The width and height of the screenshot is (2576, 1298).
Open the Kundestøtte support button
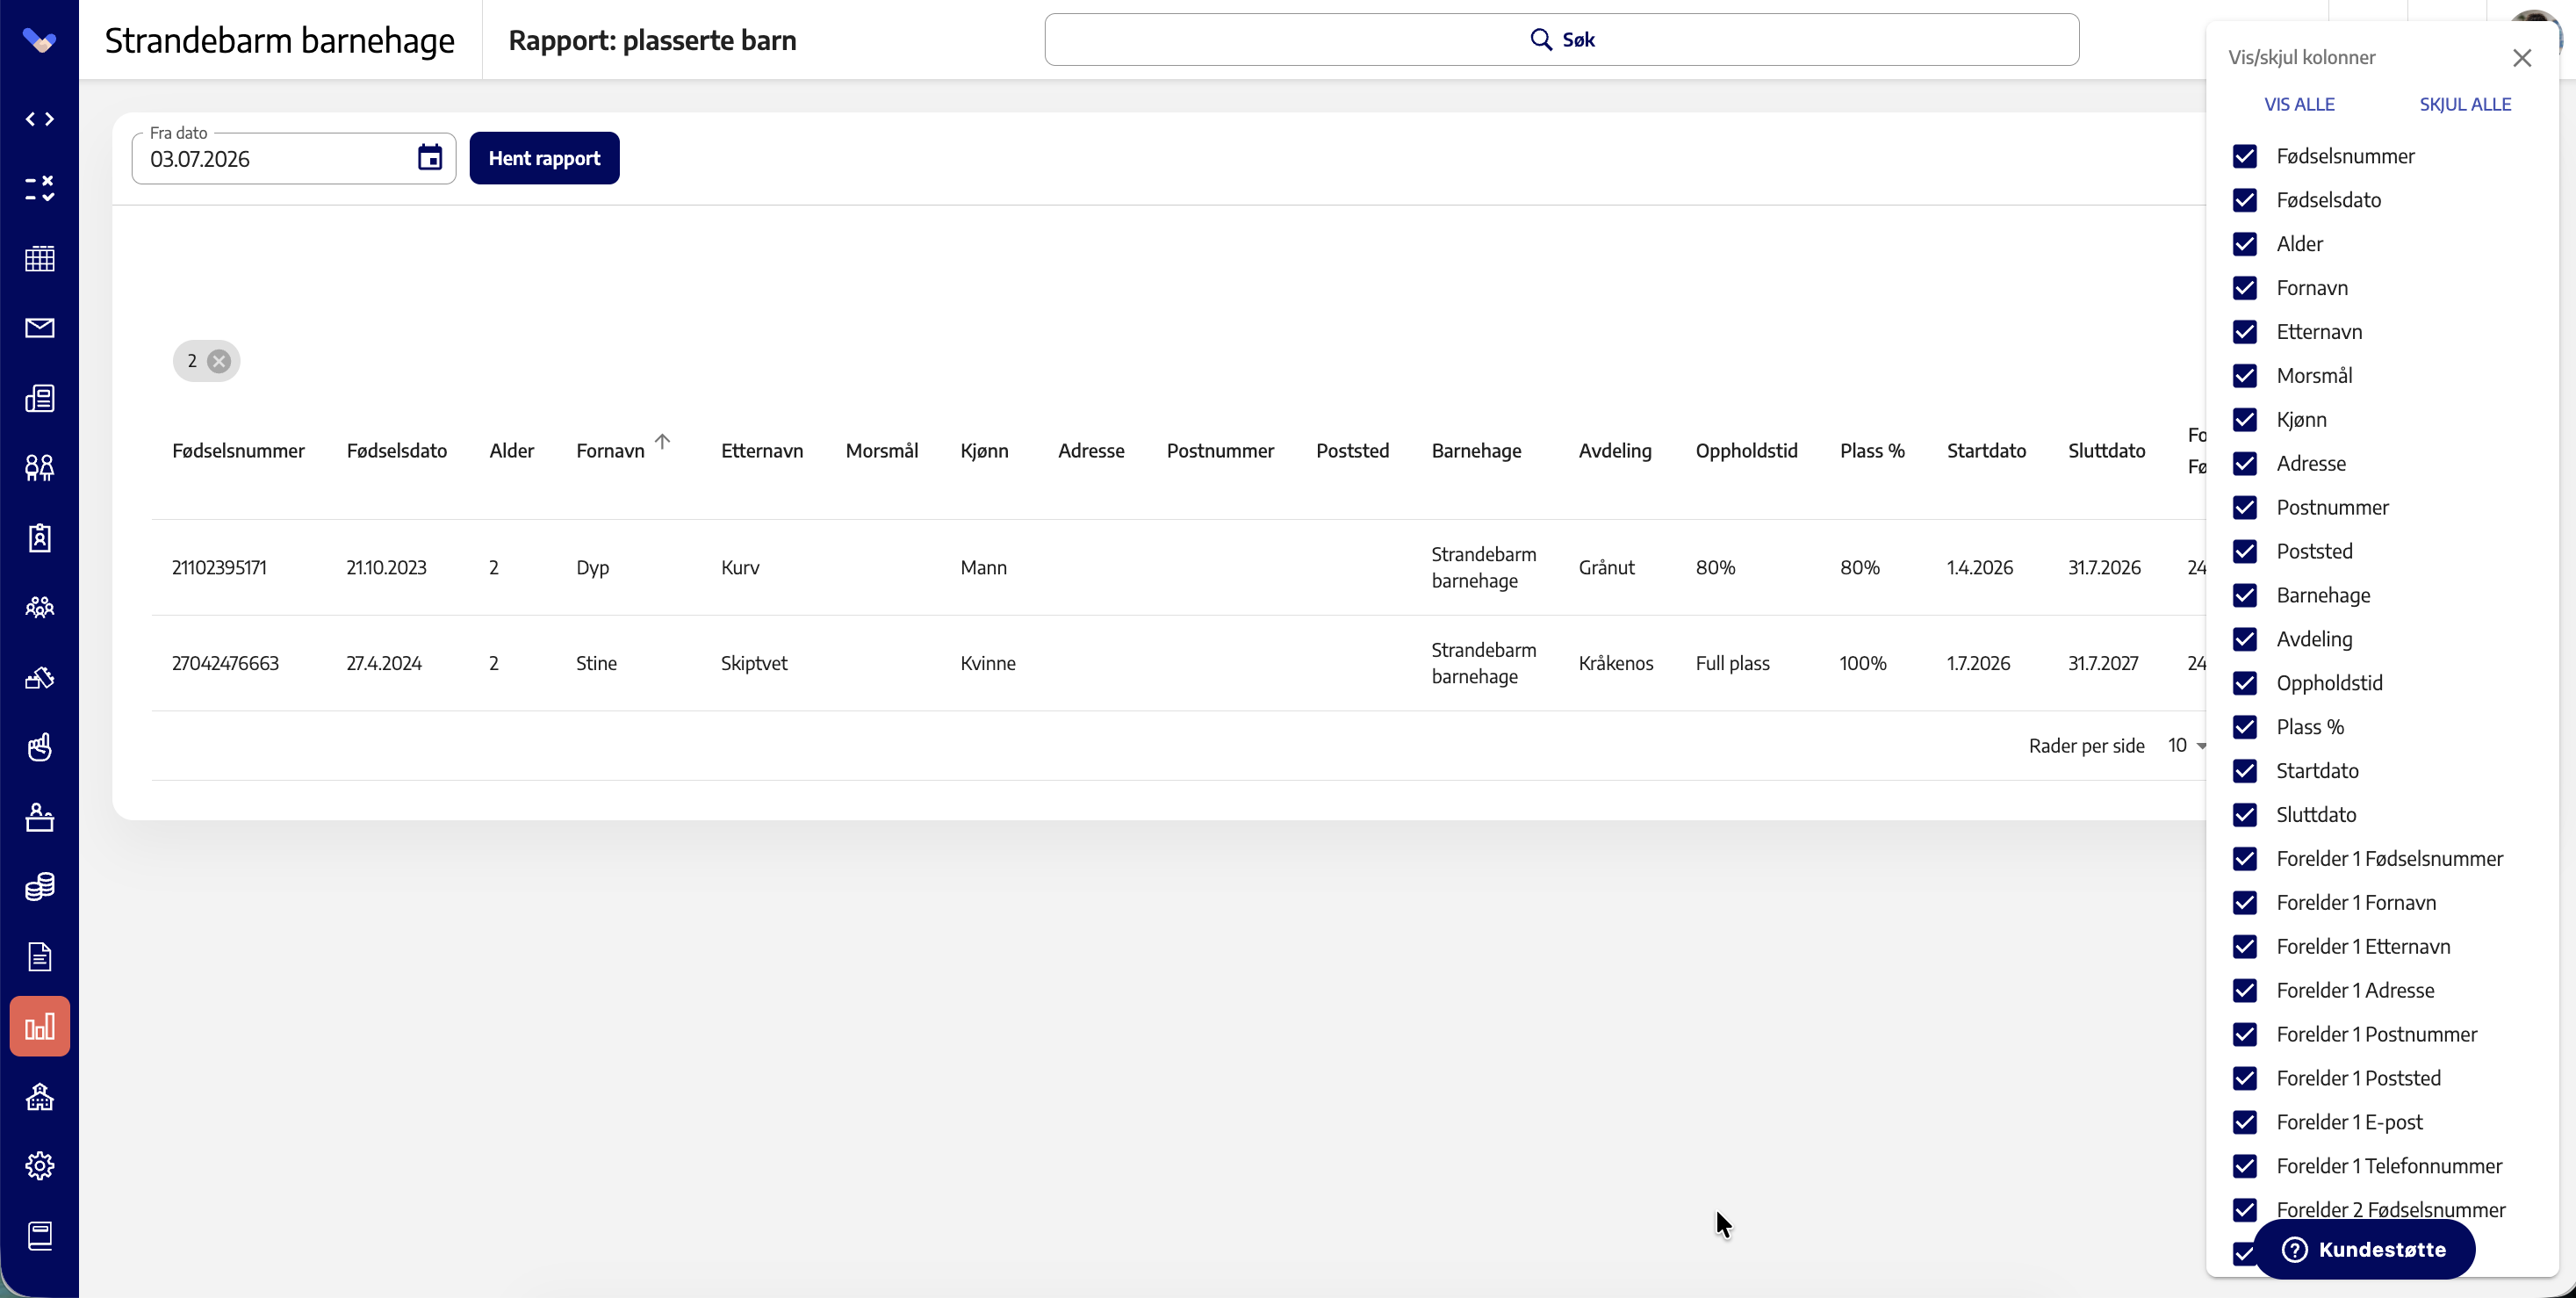pos(2364,1249)
